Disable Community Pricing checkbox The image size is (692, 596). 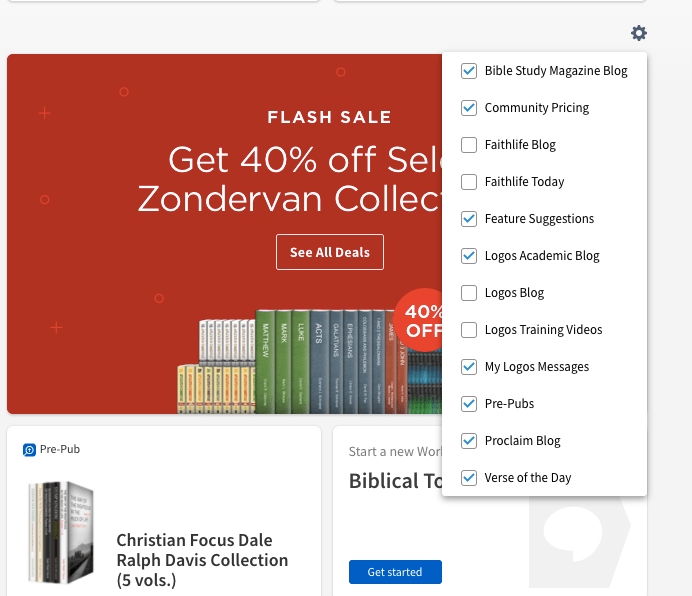coord(468,108)
